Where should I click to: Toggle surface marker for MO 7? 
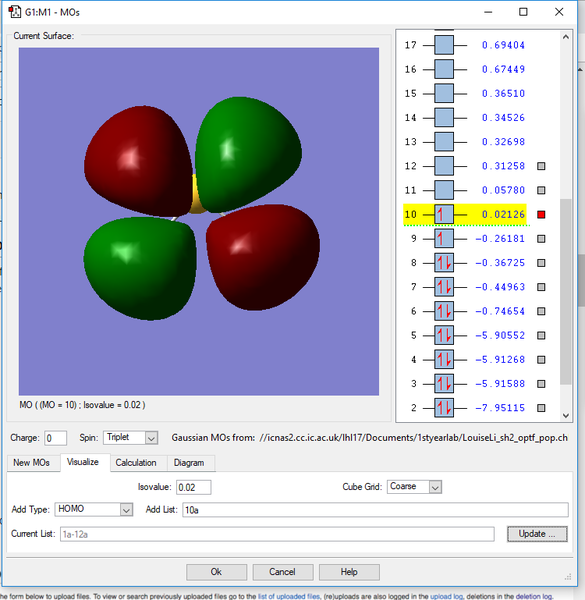541,287
